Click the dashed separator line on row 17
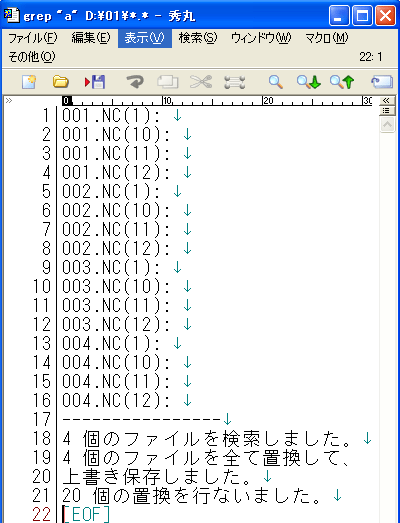The width and height of the screenshot is (400, 523). point(142,420)
